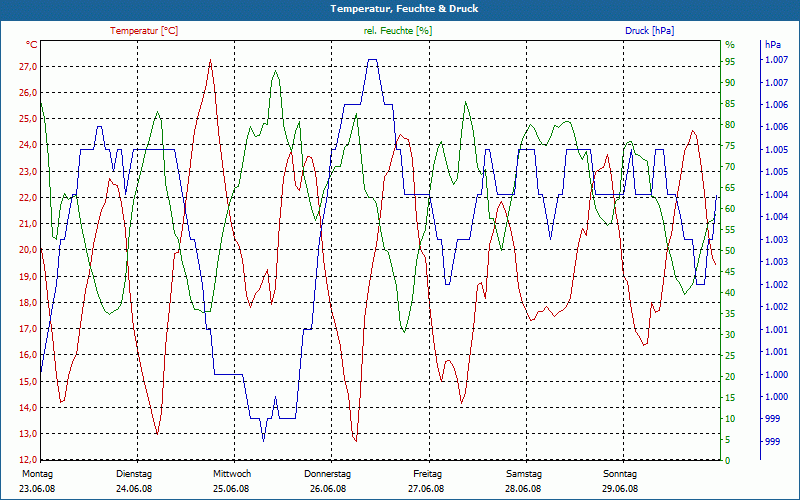Click the '27,0' temperature axis value

(x=28, y=66)
